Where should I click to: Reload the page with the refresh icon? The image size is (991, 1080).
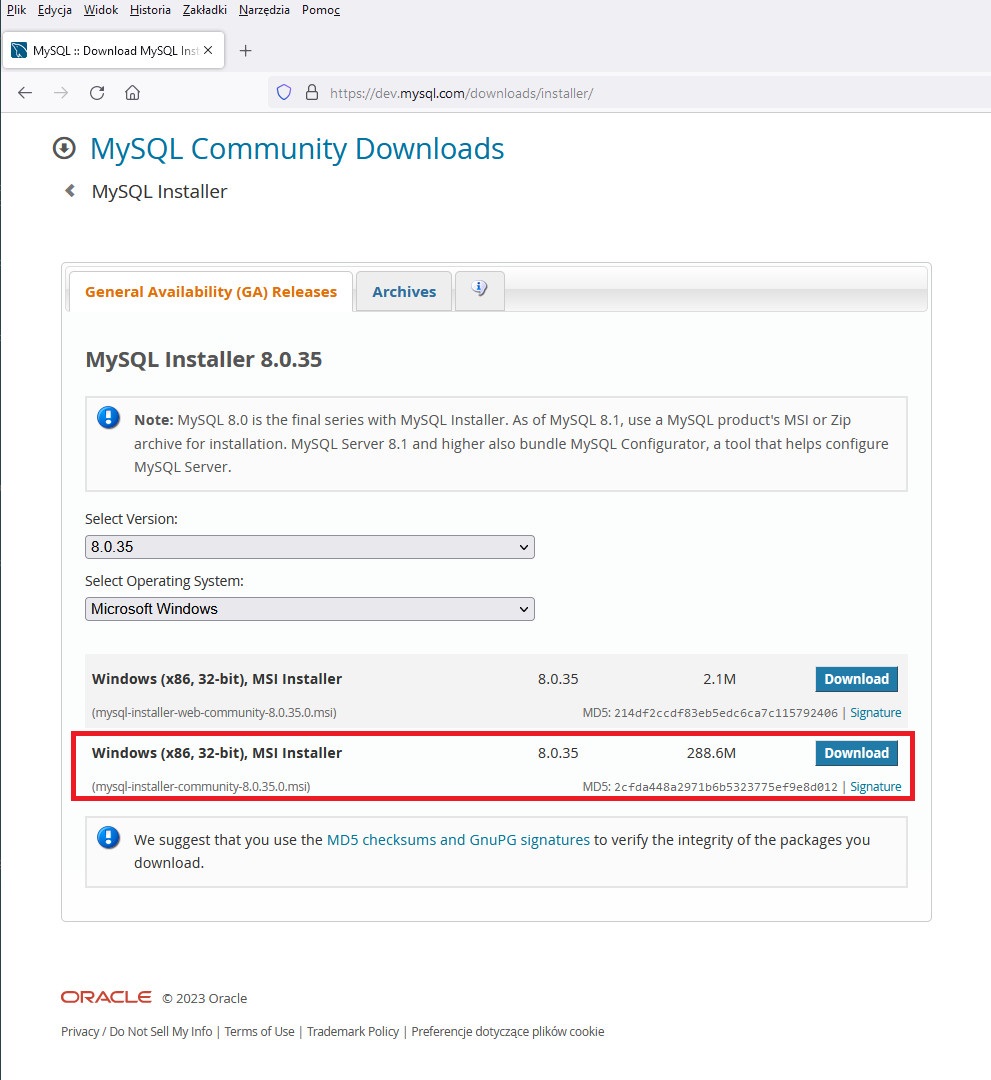click(x=97, y=93)
